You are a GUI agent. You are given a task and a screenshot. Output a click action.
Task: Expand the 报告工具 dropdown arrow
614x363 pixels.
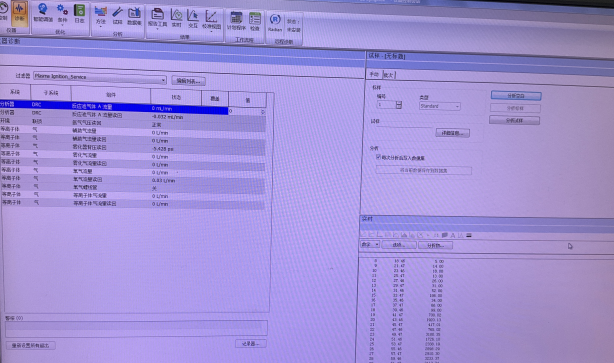[157, 29]
